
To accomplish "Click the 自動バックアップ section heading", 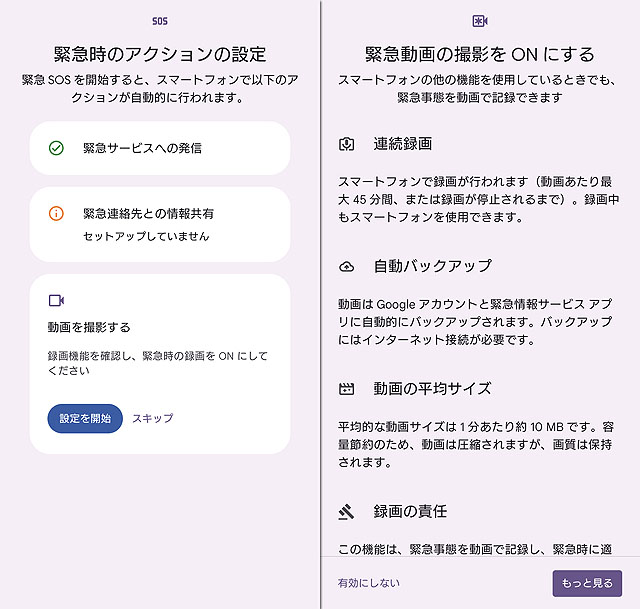I will coord(433,266).
